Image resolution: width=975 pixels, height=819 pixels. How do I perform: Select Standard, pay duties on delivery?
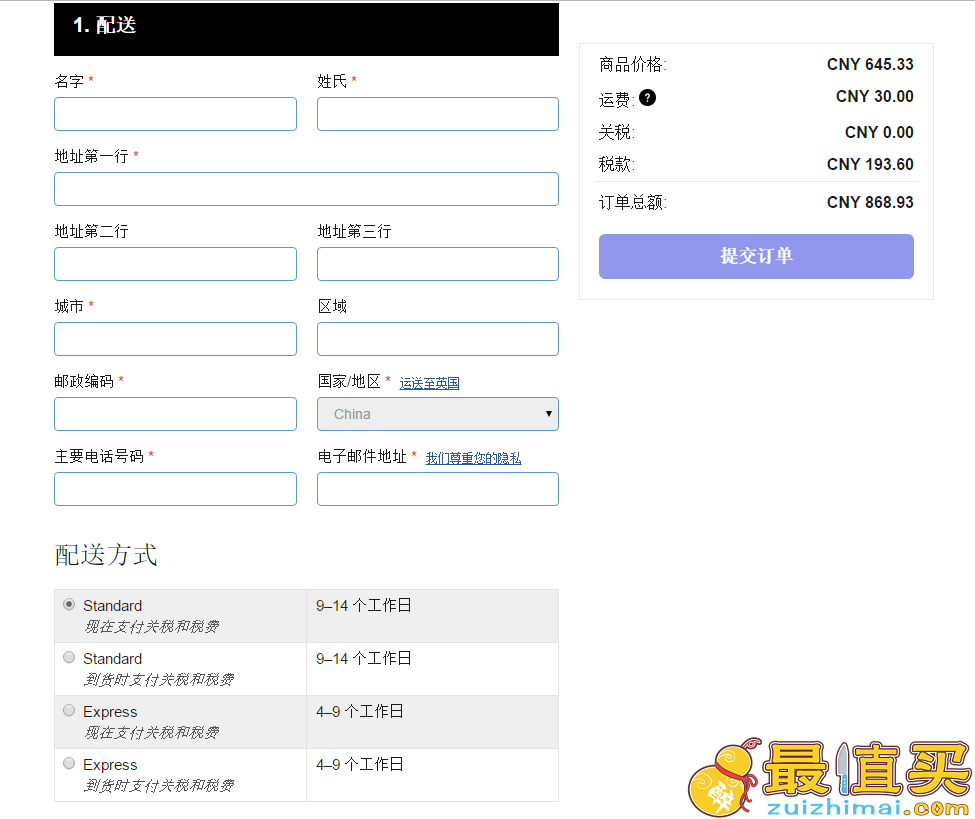click(x=69, y=657)
